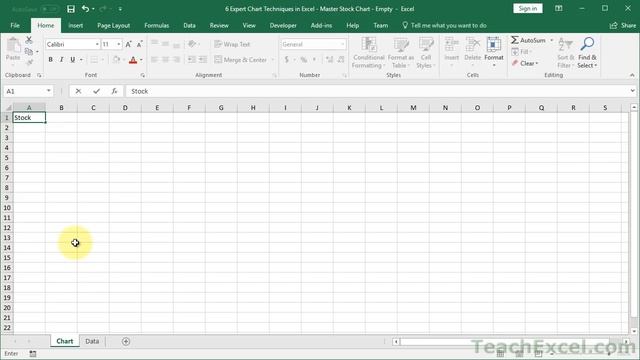Add a new sheet with the plus
Screen dimensions: 640x360
tap(126, 341)
